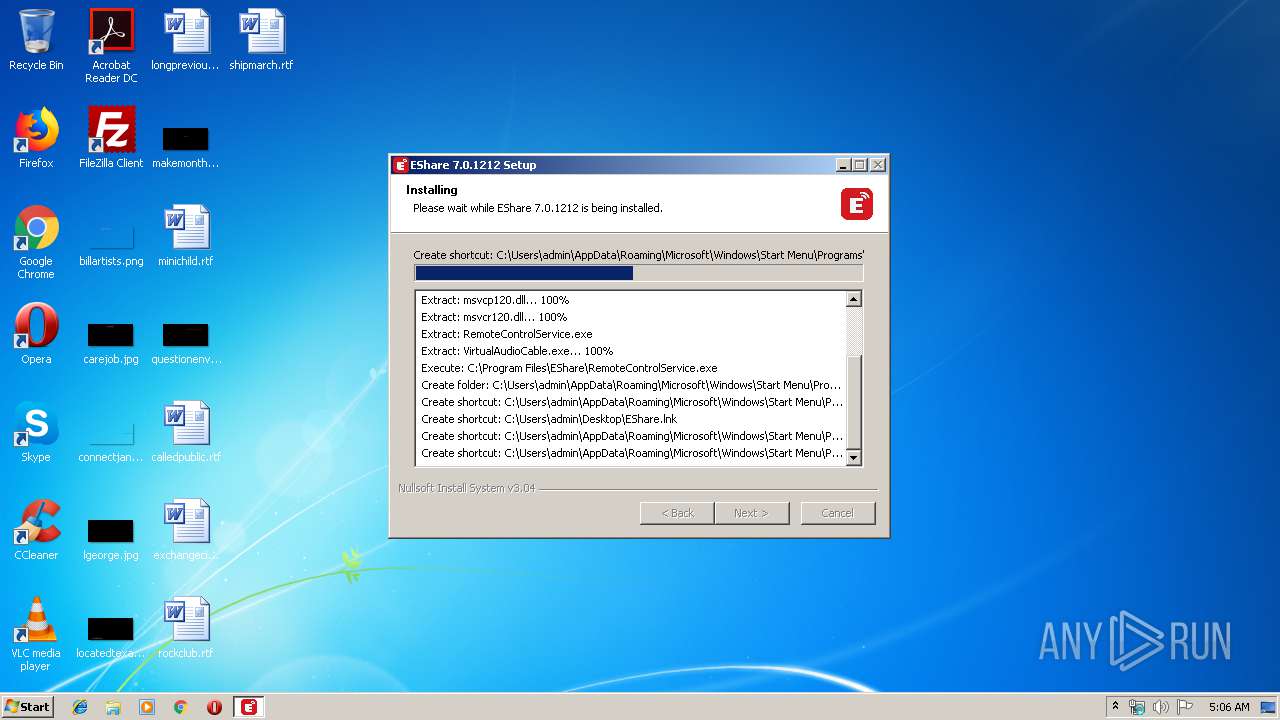1280x720 pixels.
Task: Launch Firefox from the desktop
Action: [x=36, y=138]
